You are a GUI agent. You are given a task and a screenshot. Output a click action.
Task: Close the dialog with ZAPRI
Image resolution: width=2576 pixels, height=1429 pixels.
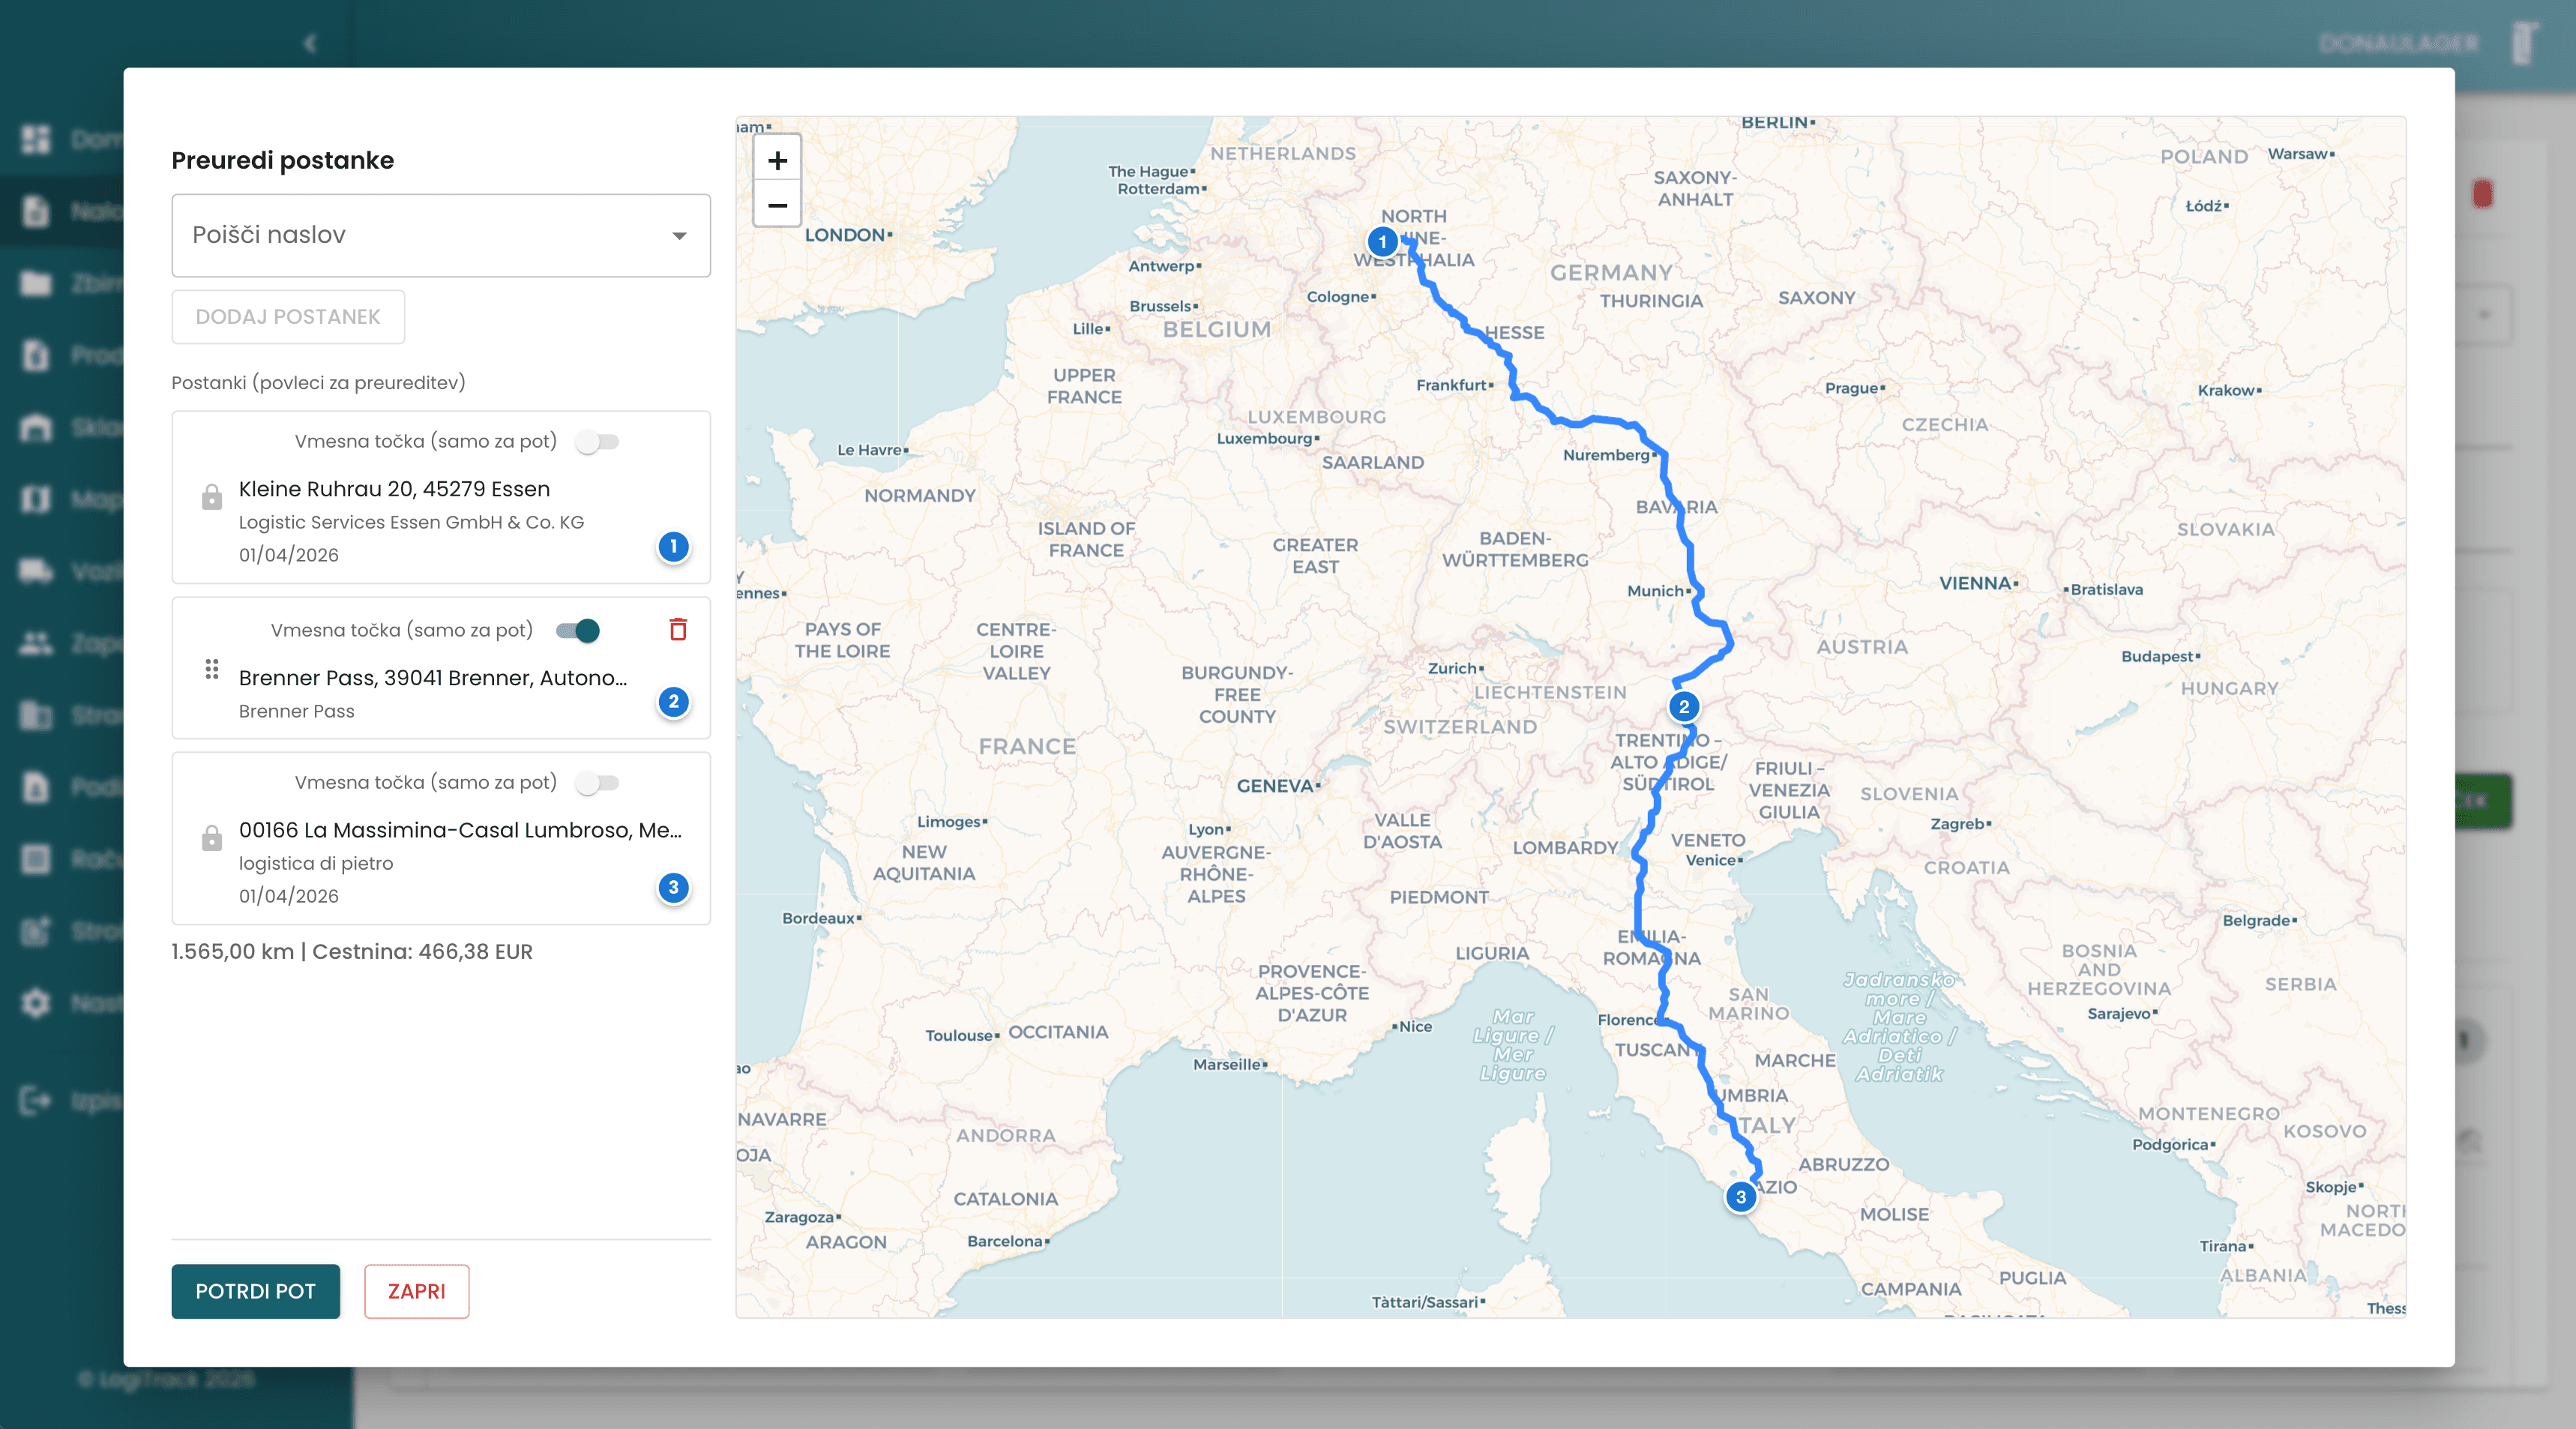[x=416, y=1291]
